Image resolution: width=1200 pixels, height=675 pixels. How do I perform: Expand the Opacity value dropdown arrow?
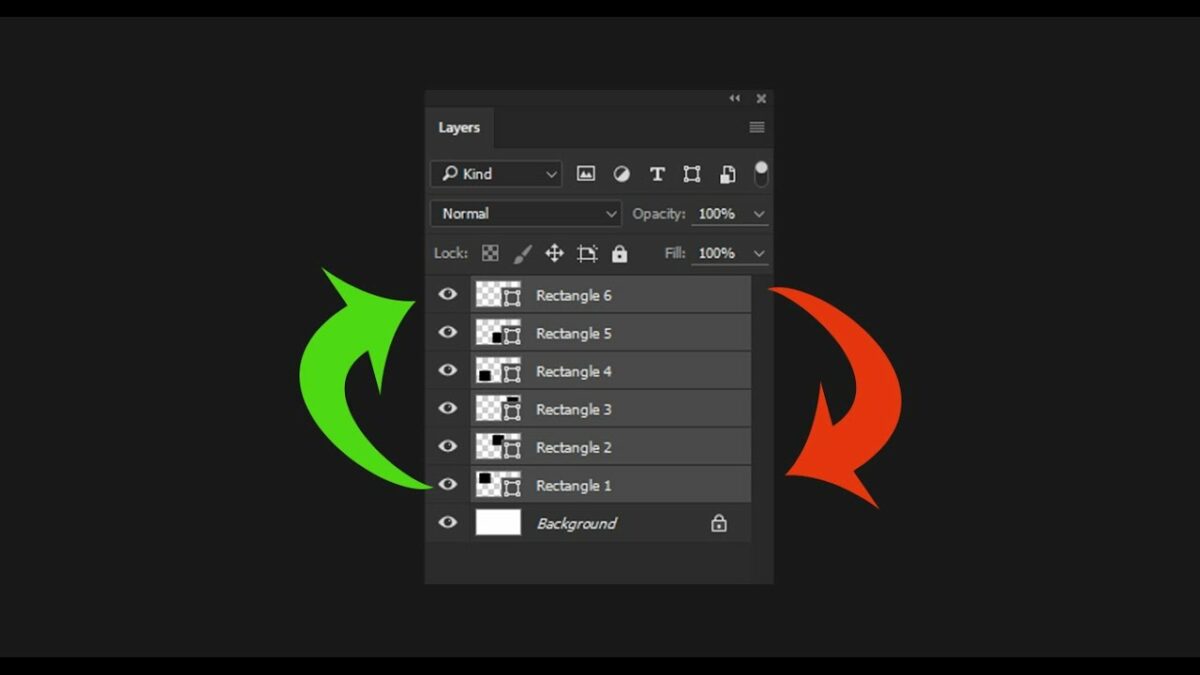(x=759, y=214)
